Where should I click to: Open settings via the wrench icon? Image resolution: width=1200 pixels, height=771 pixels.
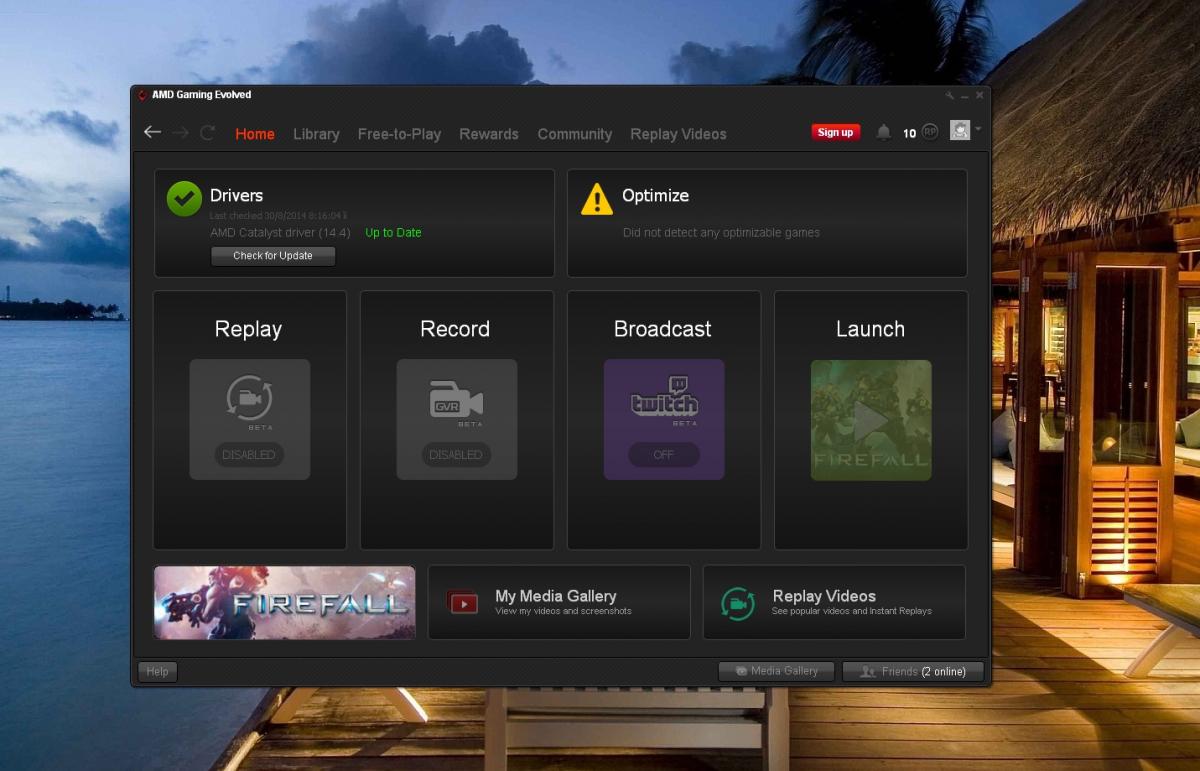949,95
